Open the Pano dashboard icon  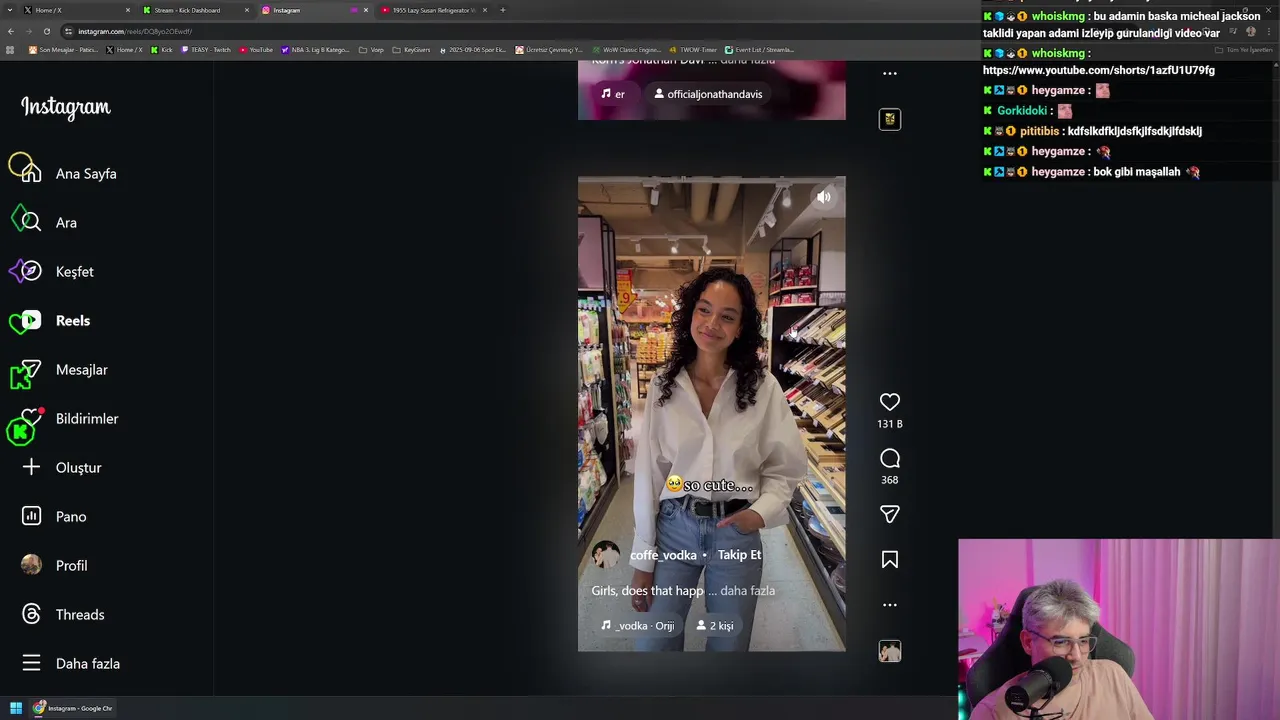coord(31,516)
